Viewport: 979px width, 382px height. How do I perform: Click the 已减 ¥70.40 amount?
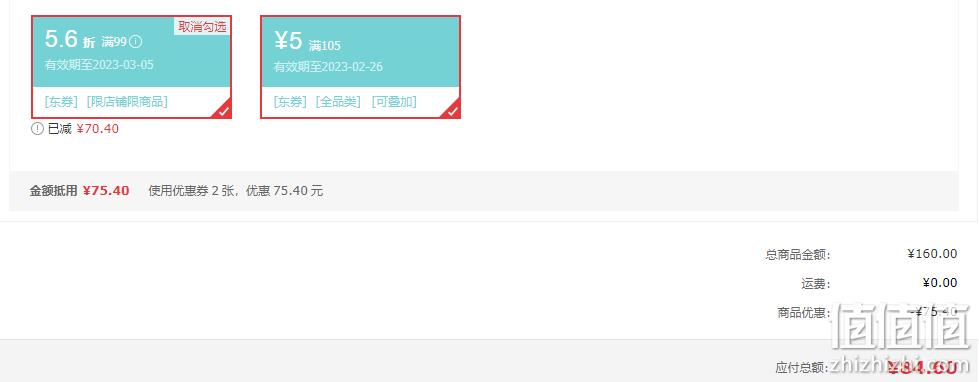point(97,129)
